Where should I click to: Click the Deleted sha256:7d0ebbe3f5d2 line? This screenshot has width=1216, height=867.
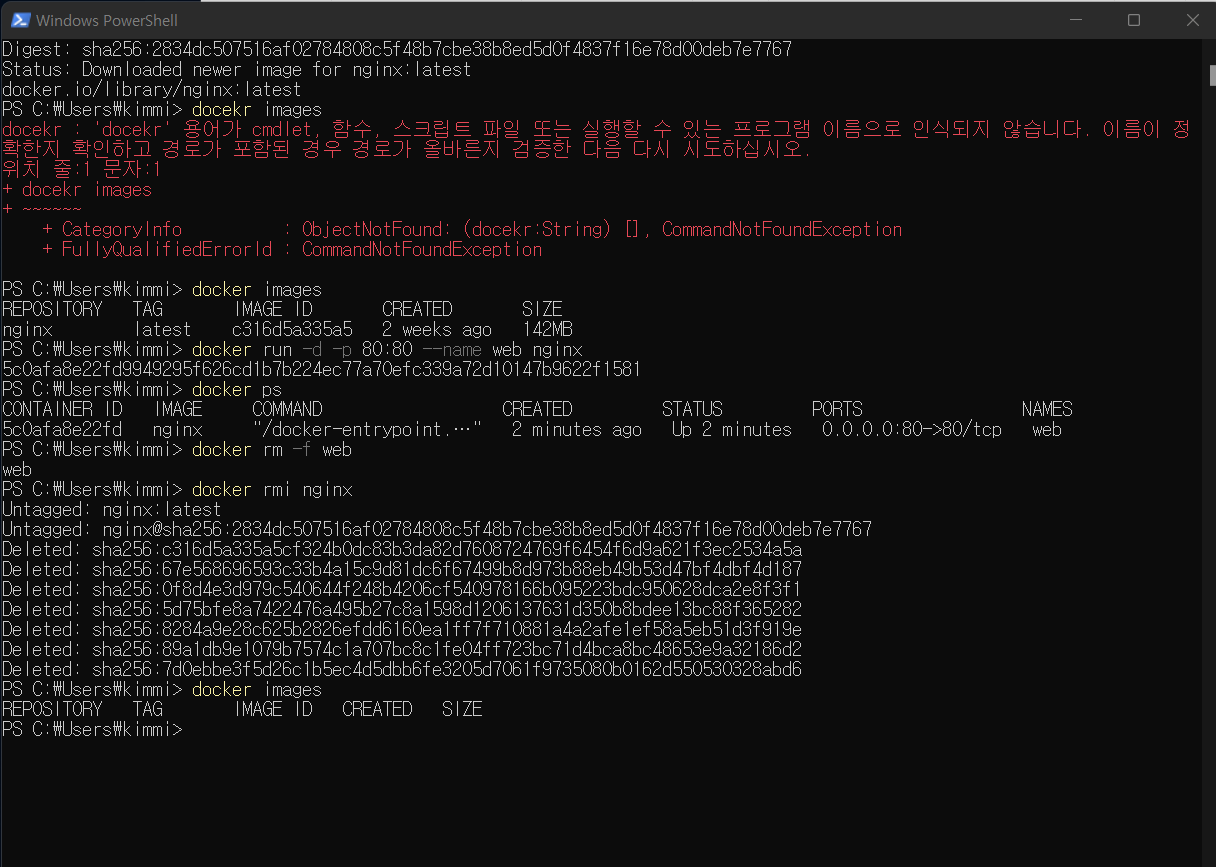[x=402, y=669]
